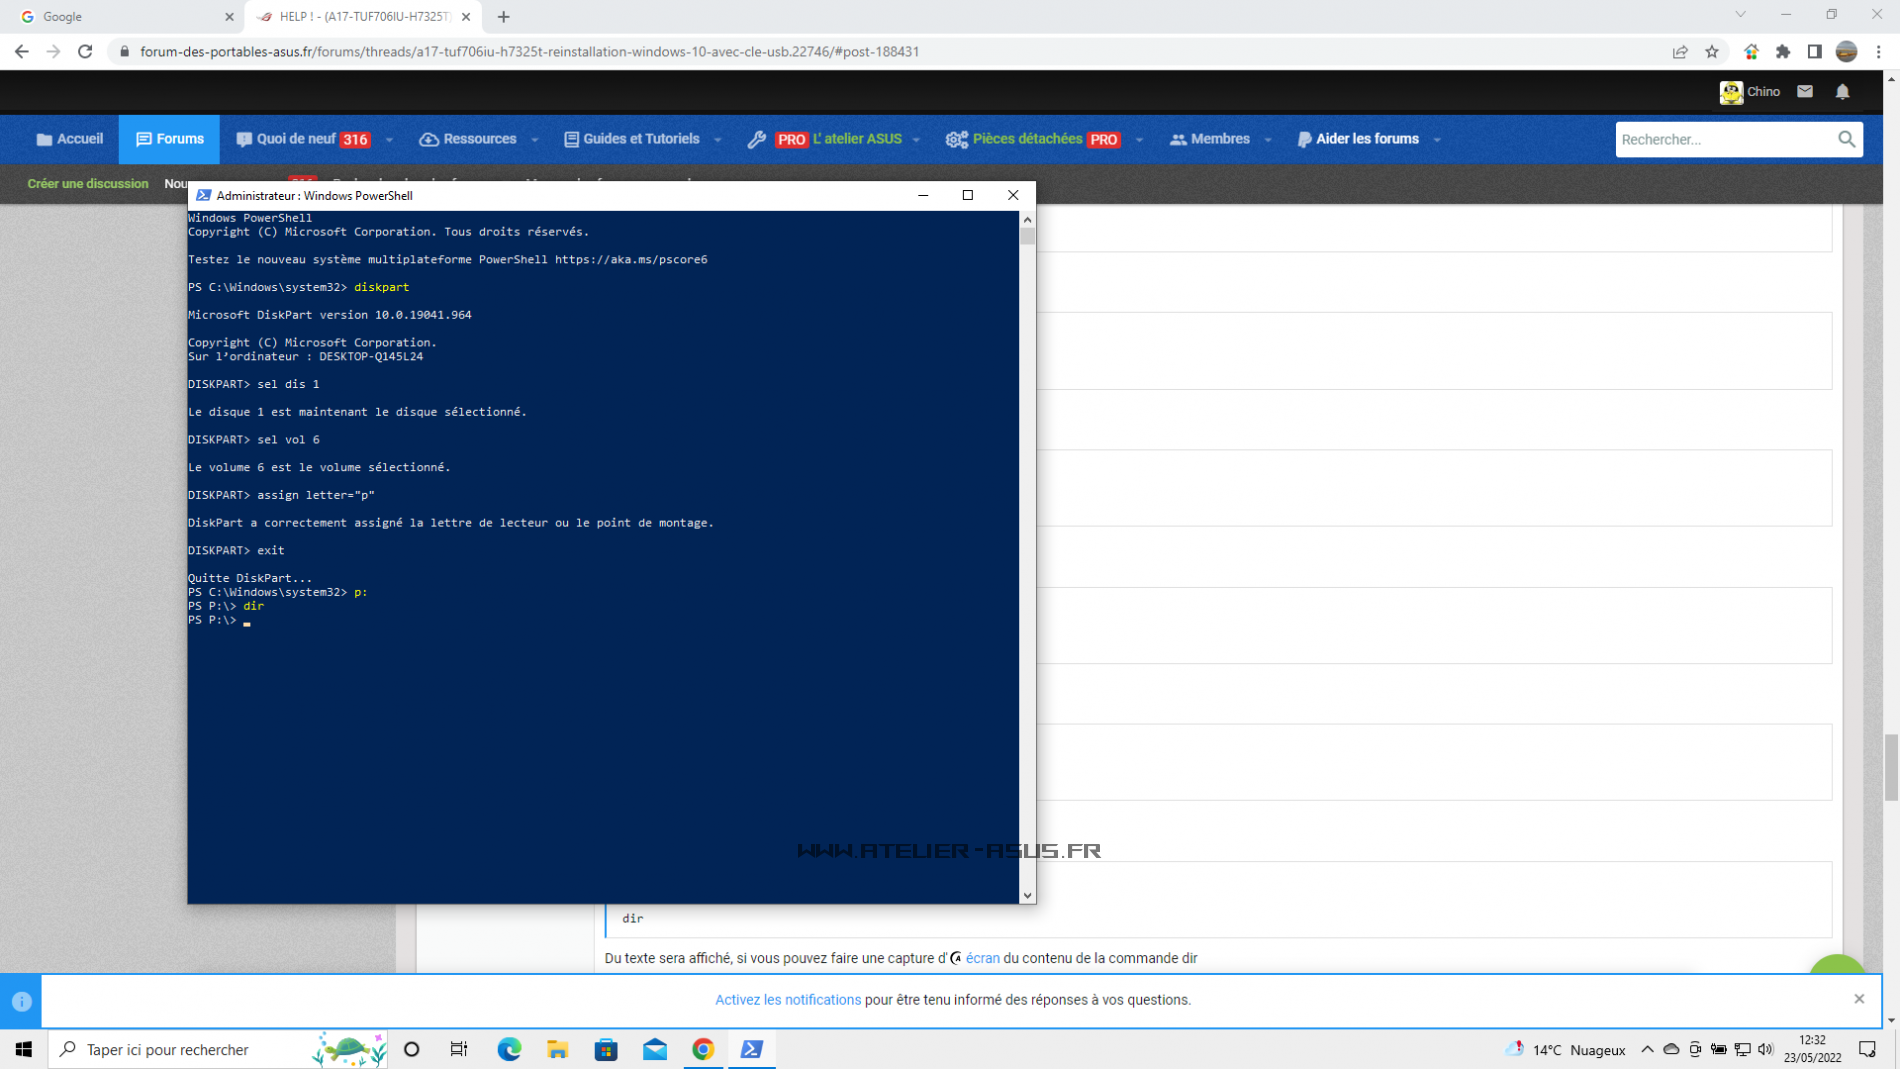This screenshot has height=1069, width=1900.
Task: Click into the Rechercher search field
Action: click(1723, 139)
